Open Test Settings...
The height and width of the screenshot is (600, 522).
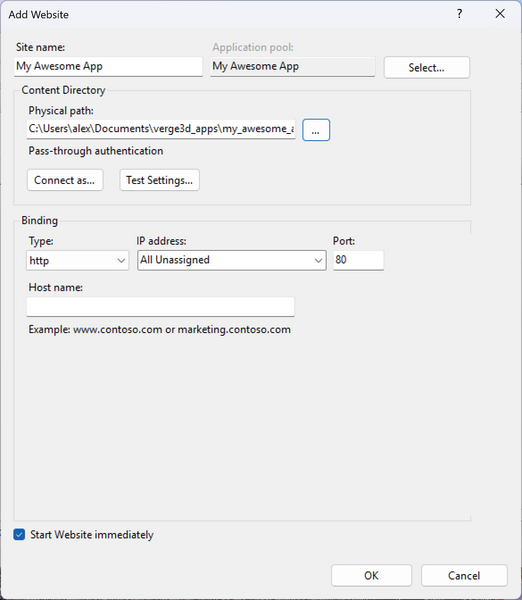pos(160,180)
